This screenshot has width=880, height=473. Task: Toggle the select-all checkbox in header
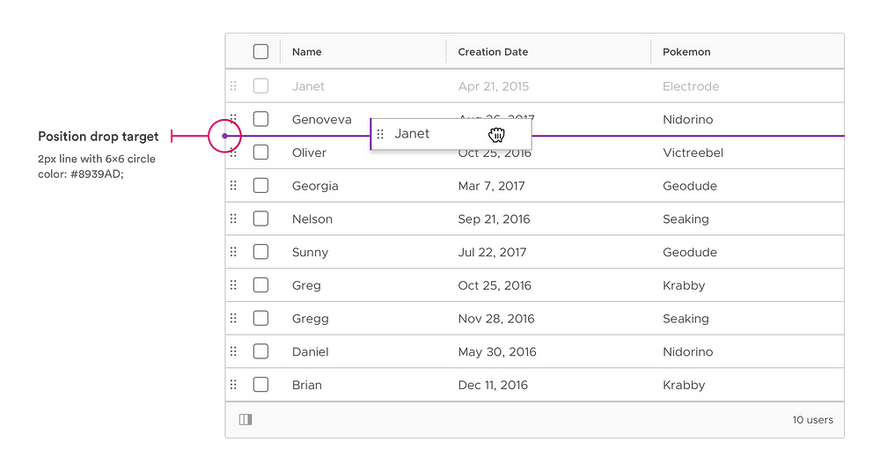coord(260,52)
